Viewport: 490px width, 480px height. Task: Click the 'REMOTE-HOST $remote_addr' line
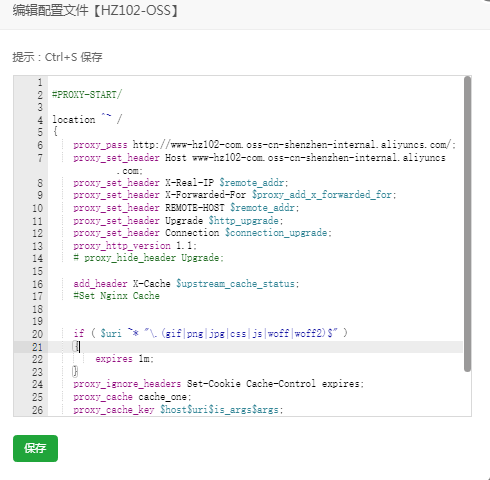coord(186,208)
